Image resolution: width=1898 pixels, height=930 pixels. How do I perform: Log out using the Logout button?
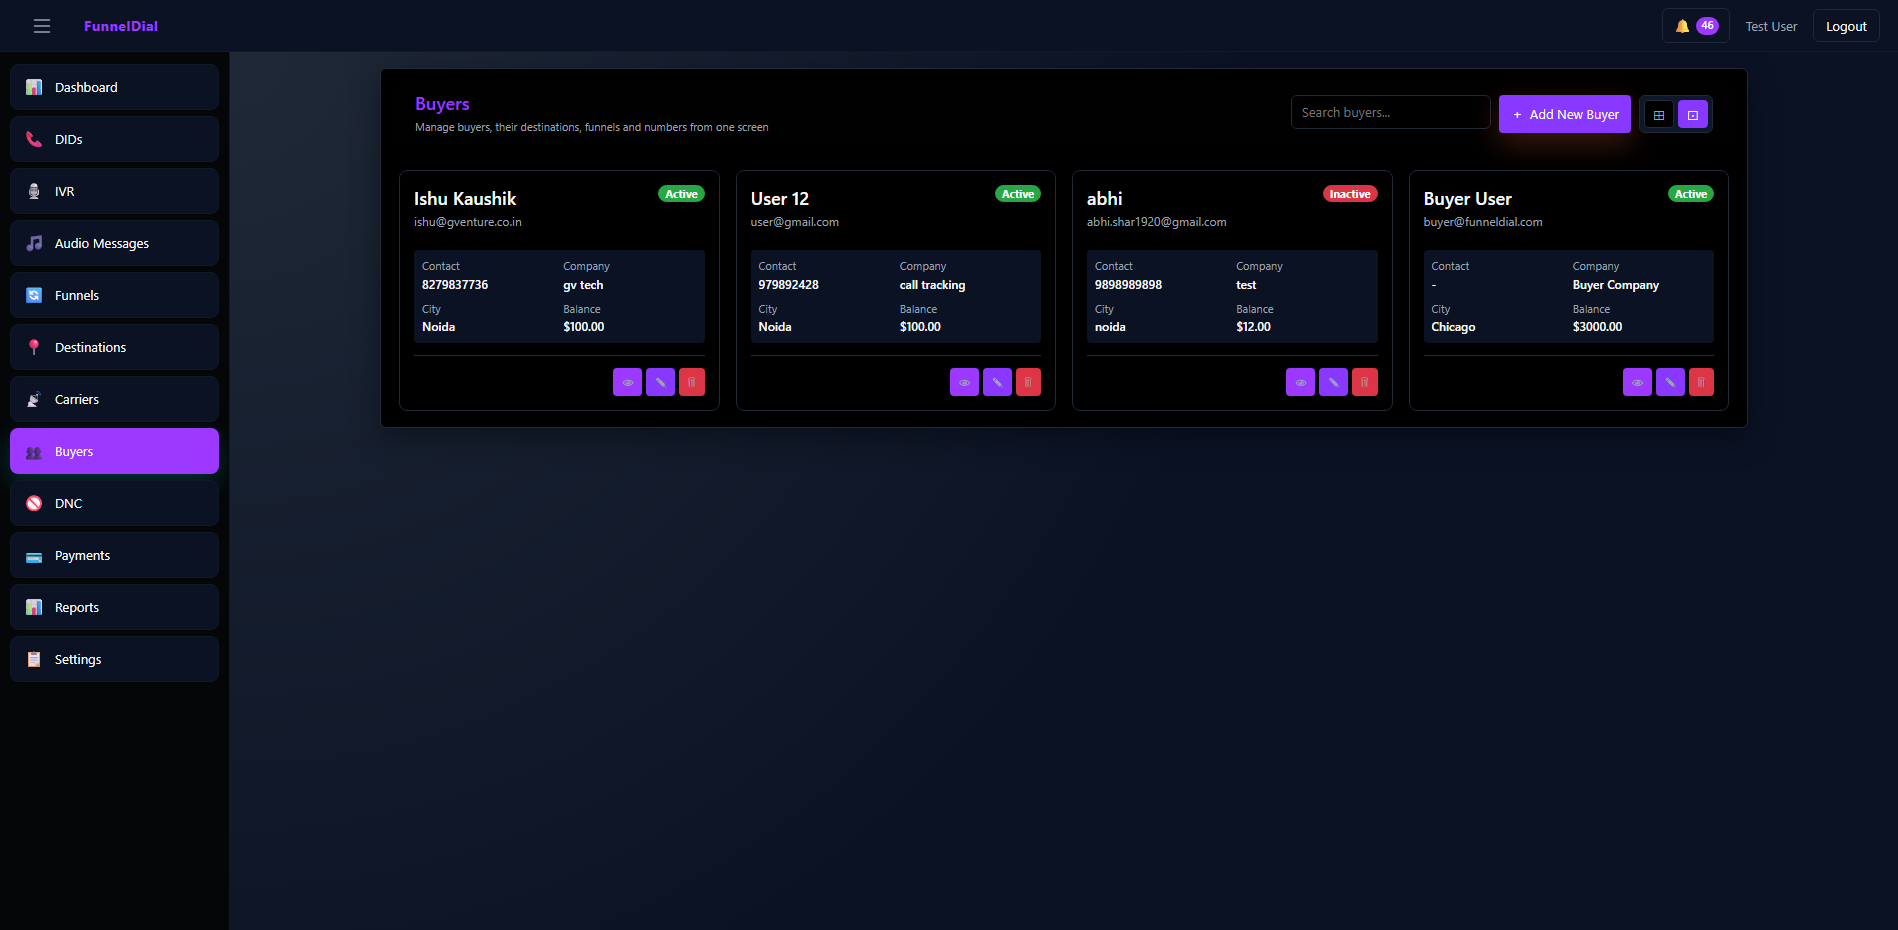pos(1845,26)
